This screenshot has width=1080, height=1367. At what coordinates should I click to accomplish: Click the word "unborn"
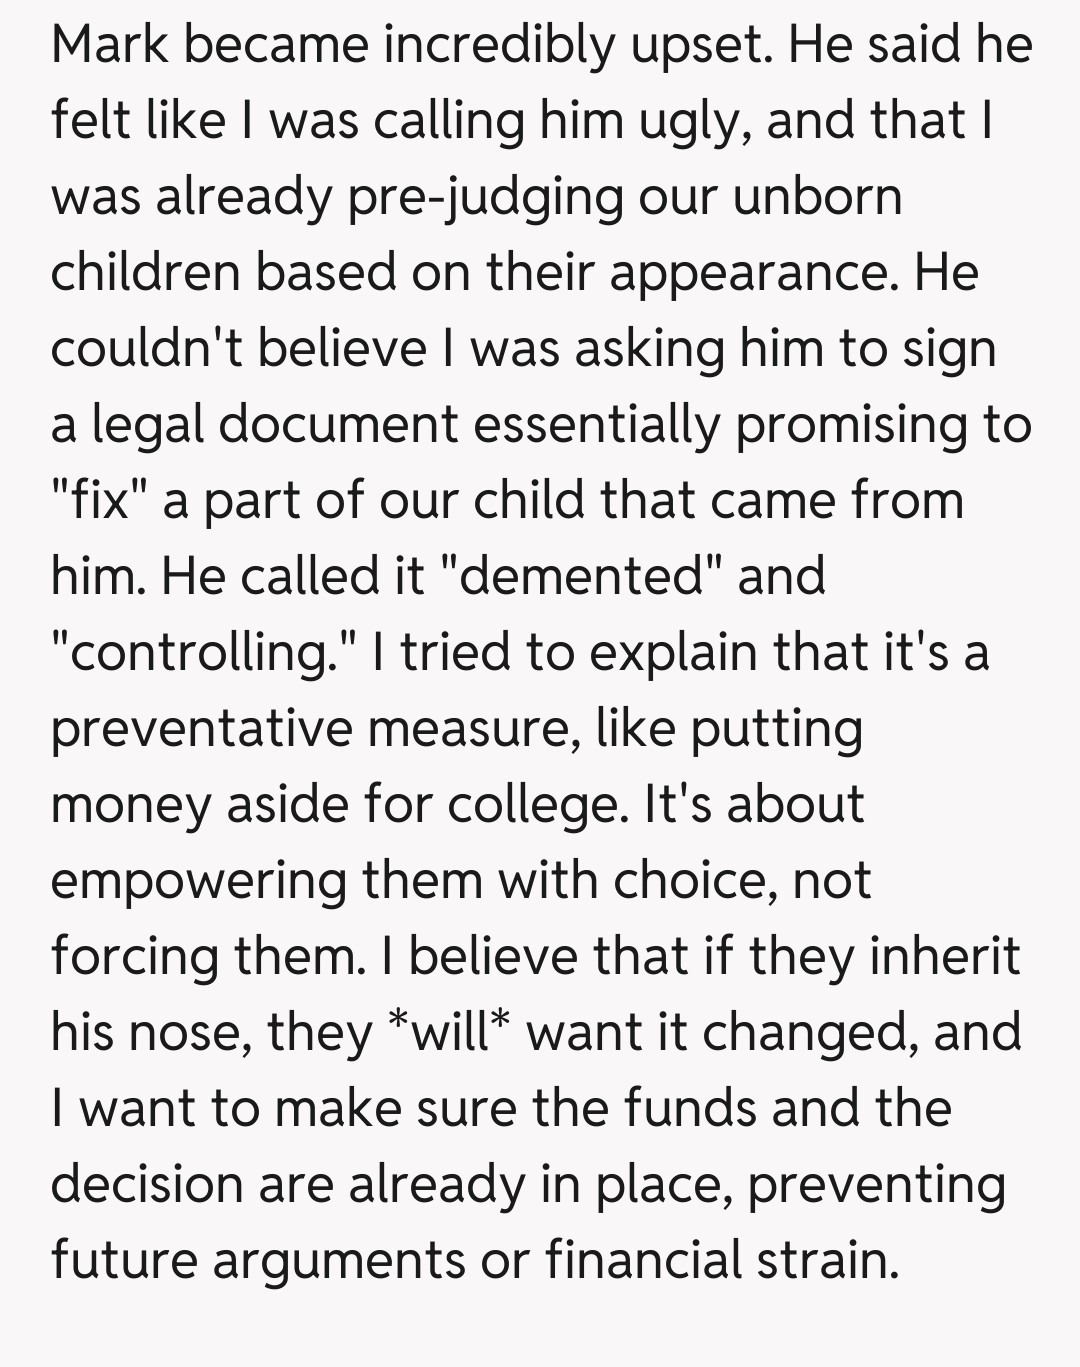coord(818,196)
